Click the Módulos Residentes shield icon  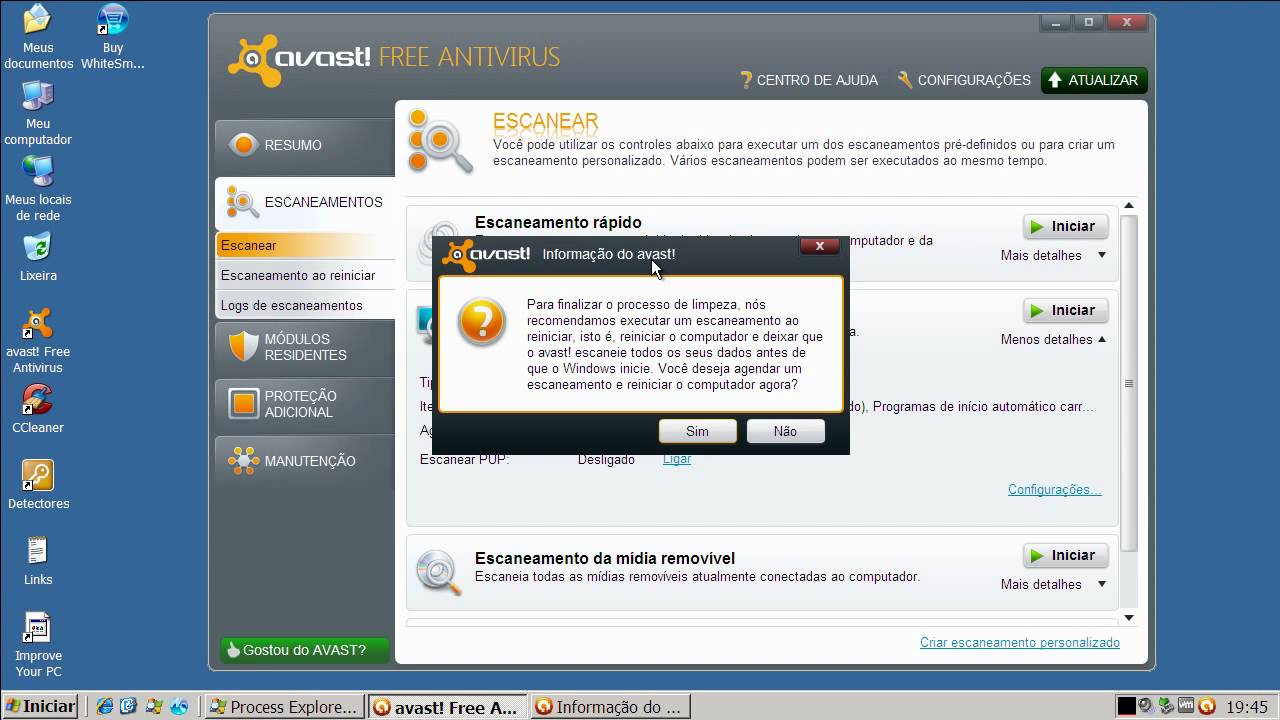244,347
